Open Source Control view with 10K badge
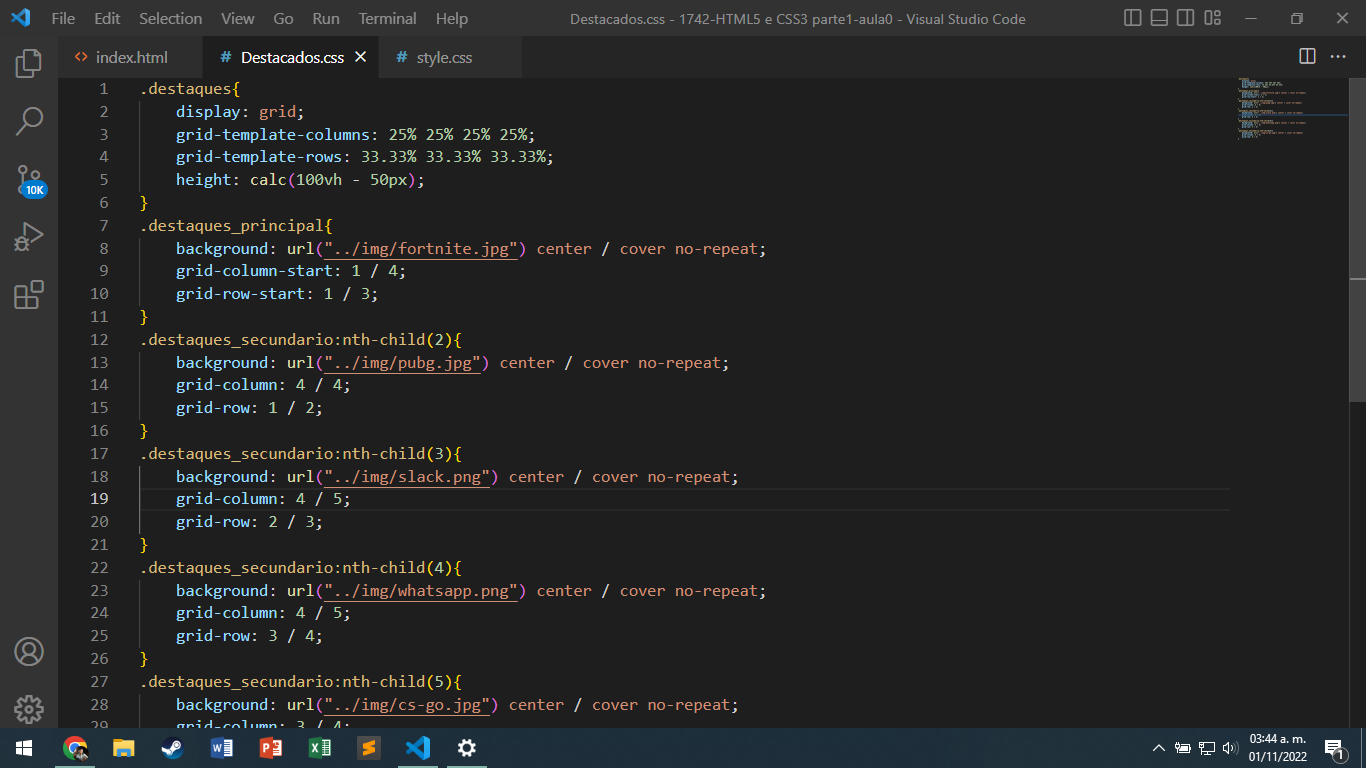1366x768 pixels. 30,181
